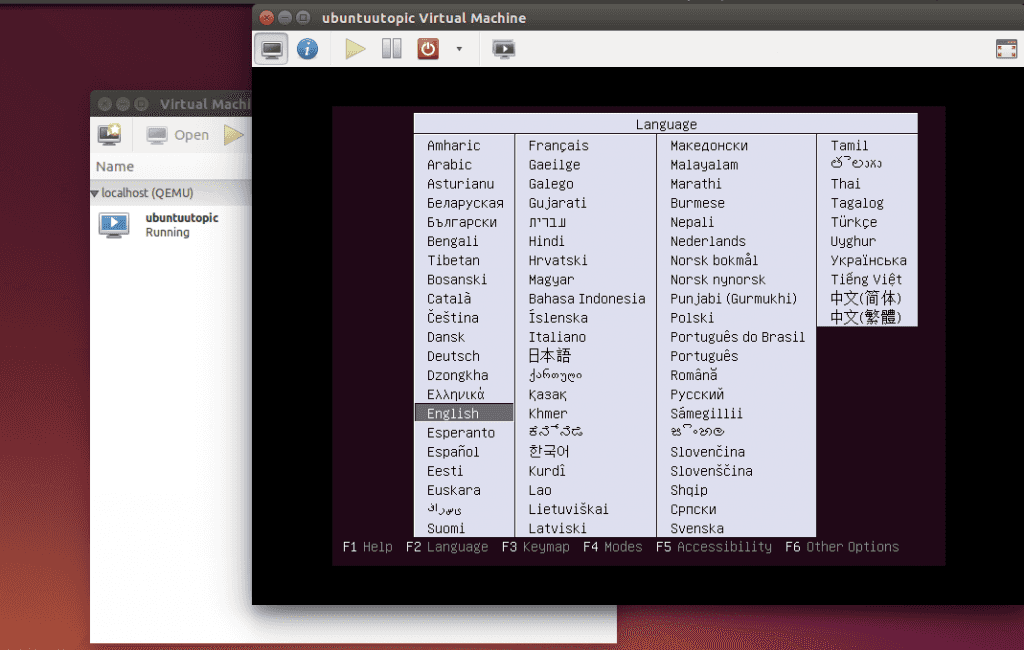Click F6 Other Options at bottom
The width and height of the screenshot is (1024, 650).
click(x=841, y=547)
